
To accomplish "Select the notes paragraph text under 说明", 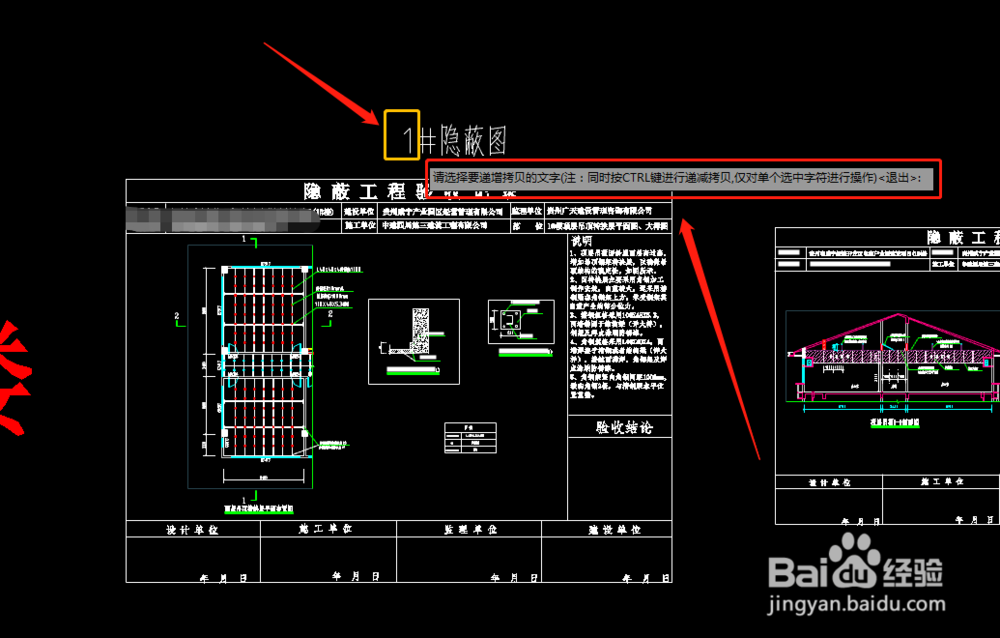I will pyautogui.click(x=619, y=324).
